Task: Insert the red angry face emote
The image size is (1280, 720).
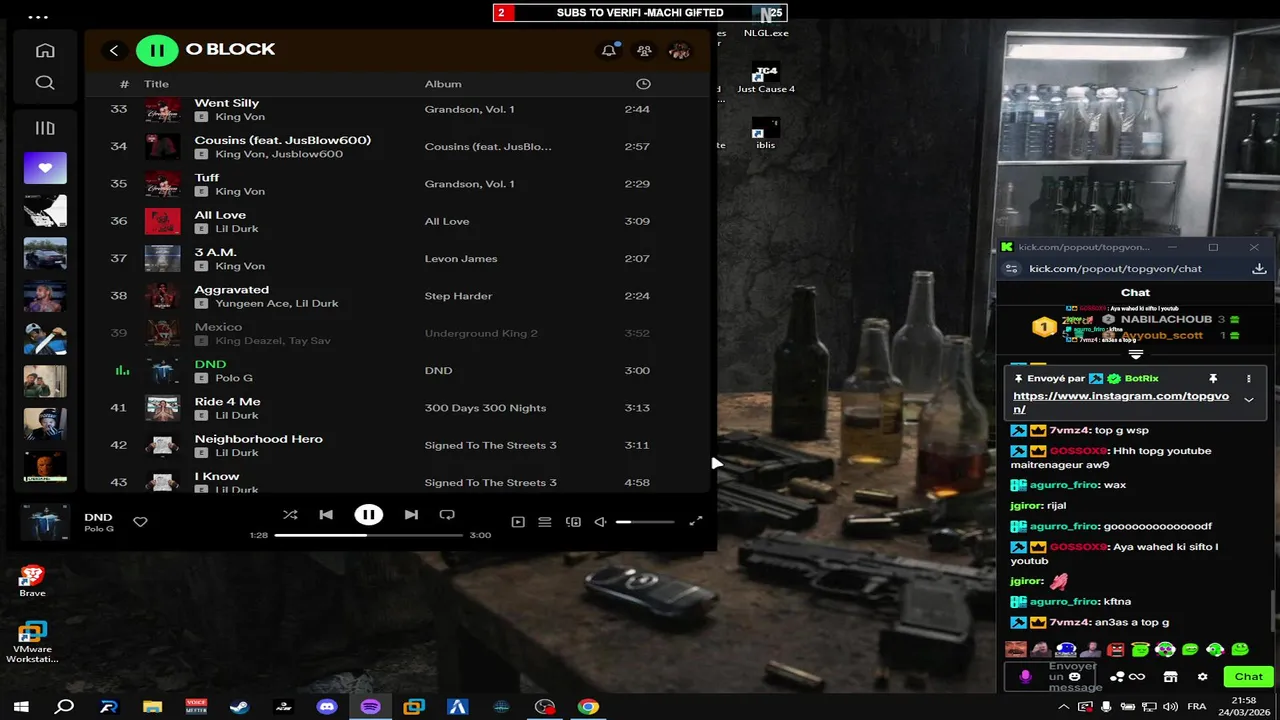Action: tap(1116, 650)
